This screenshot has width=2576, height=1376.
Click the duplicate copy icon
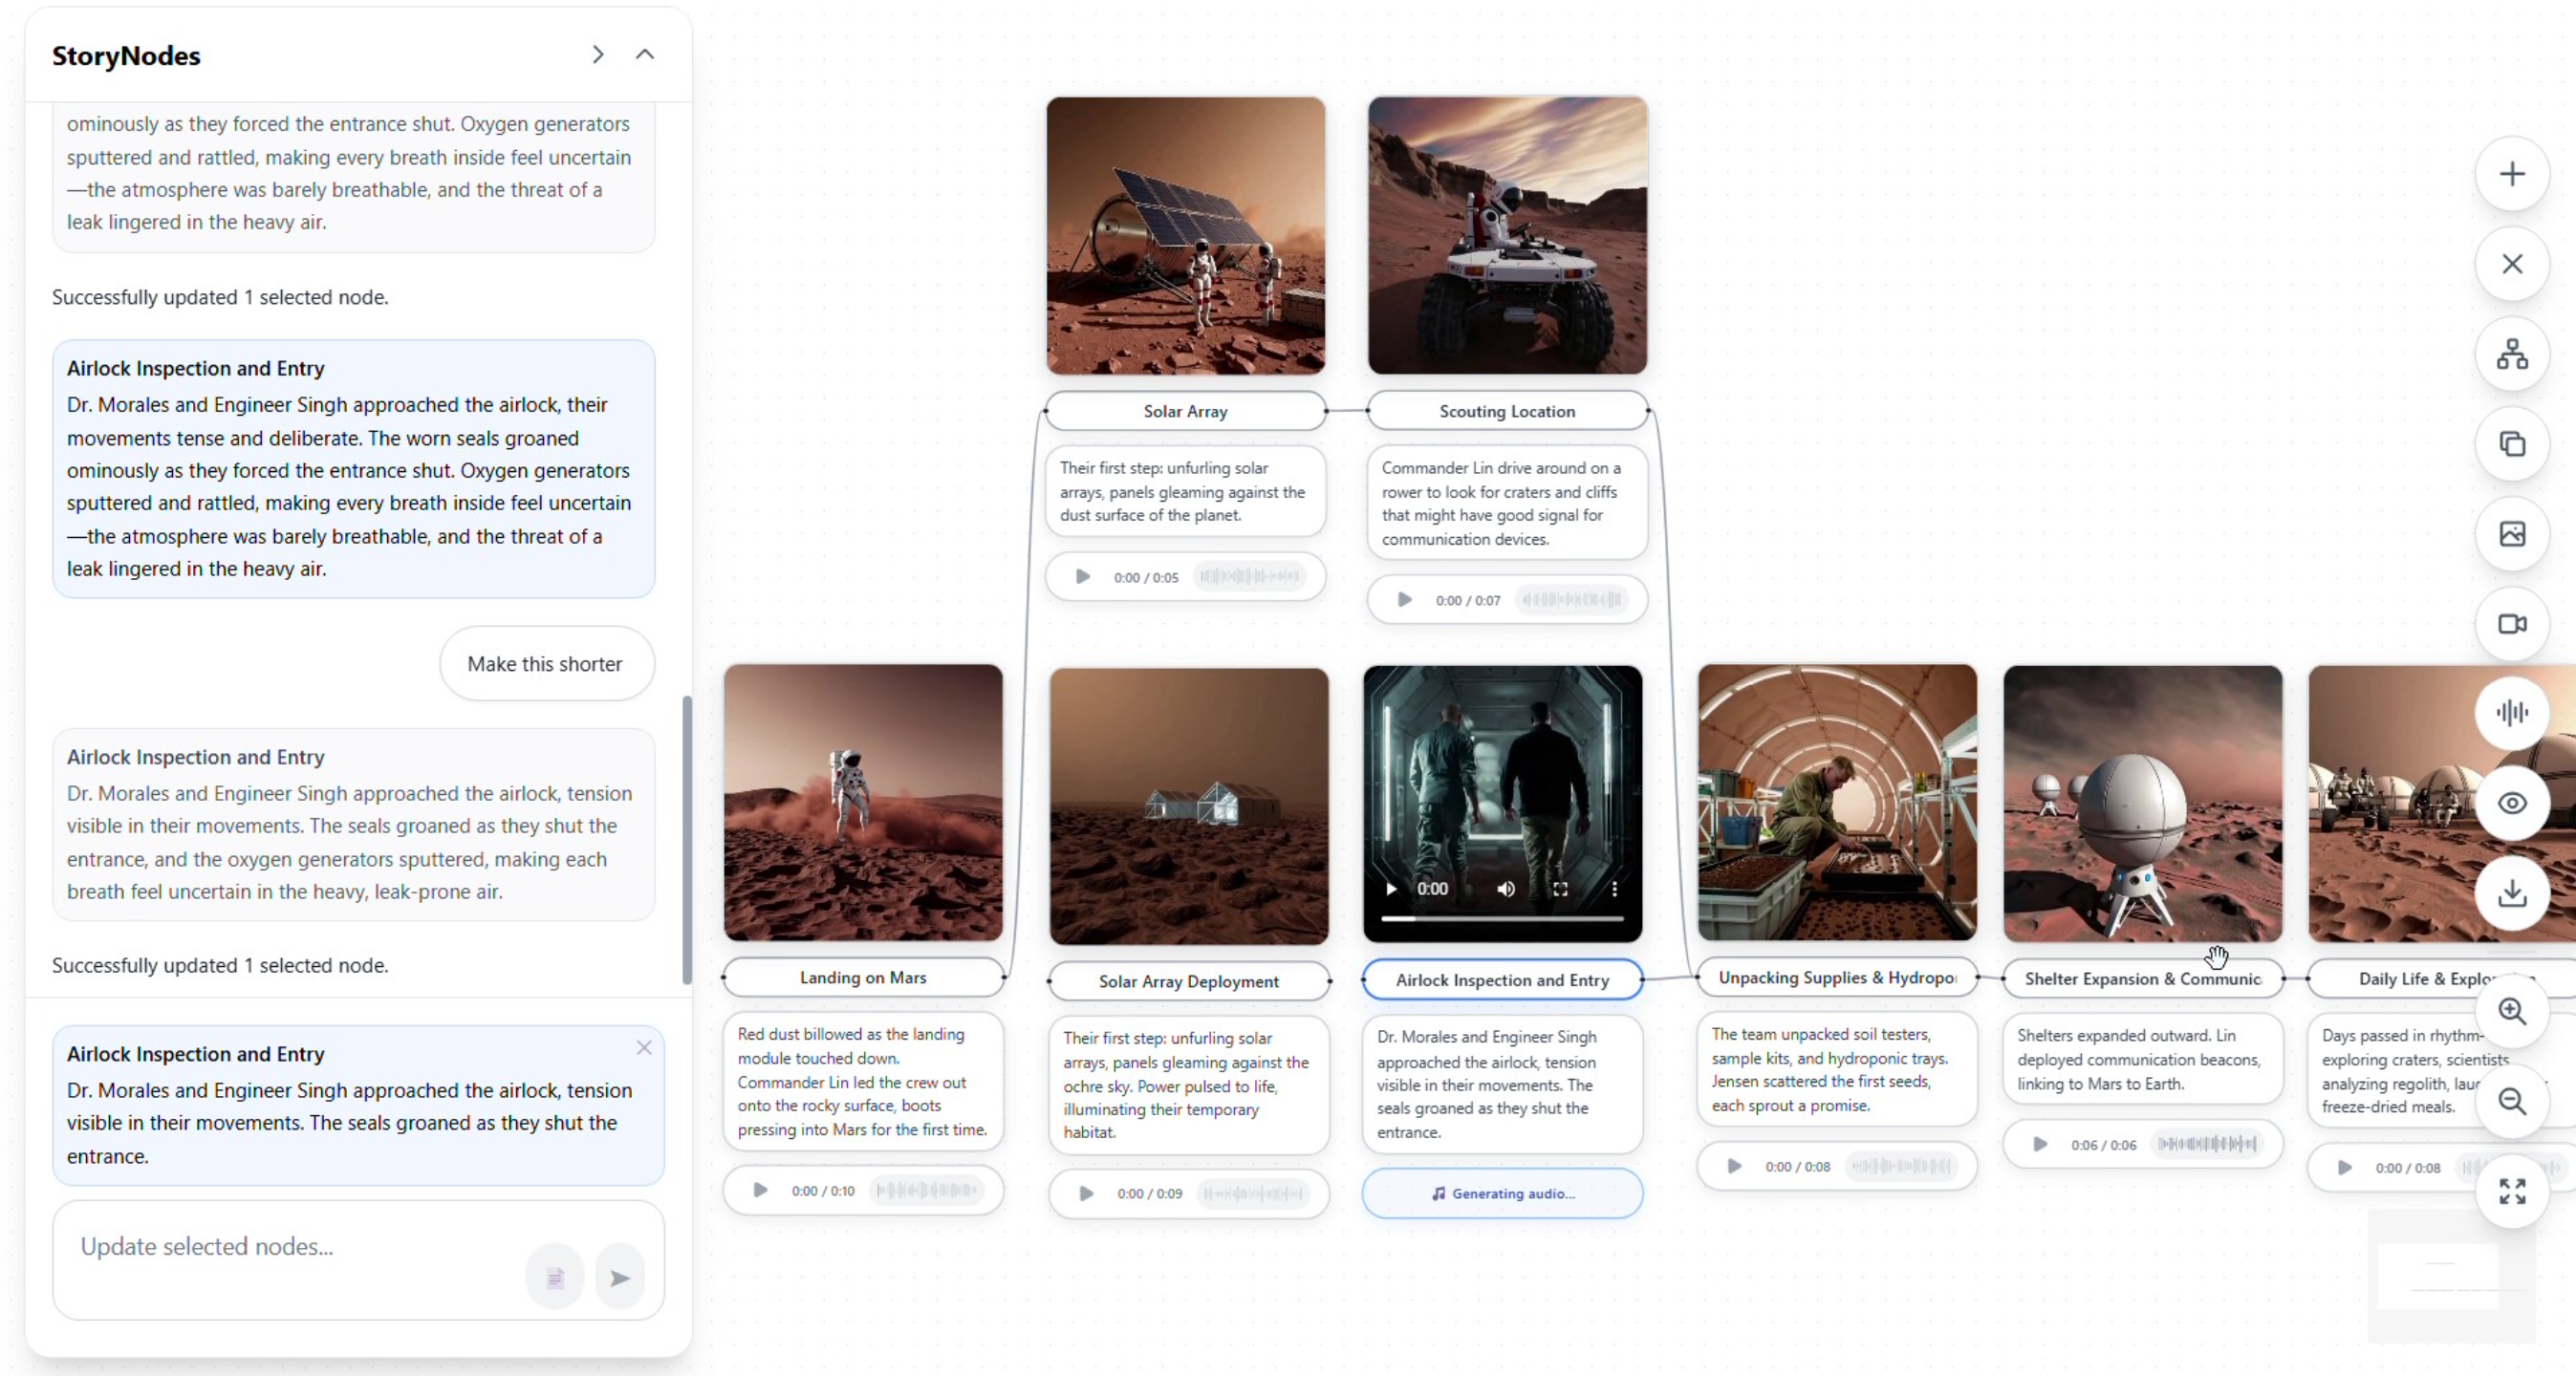(2511, 444)
